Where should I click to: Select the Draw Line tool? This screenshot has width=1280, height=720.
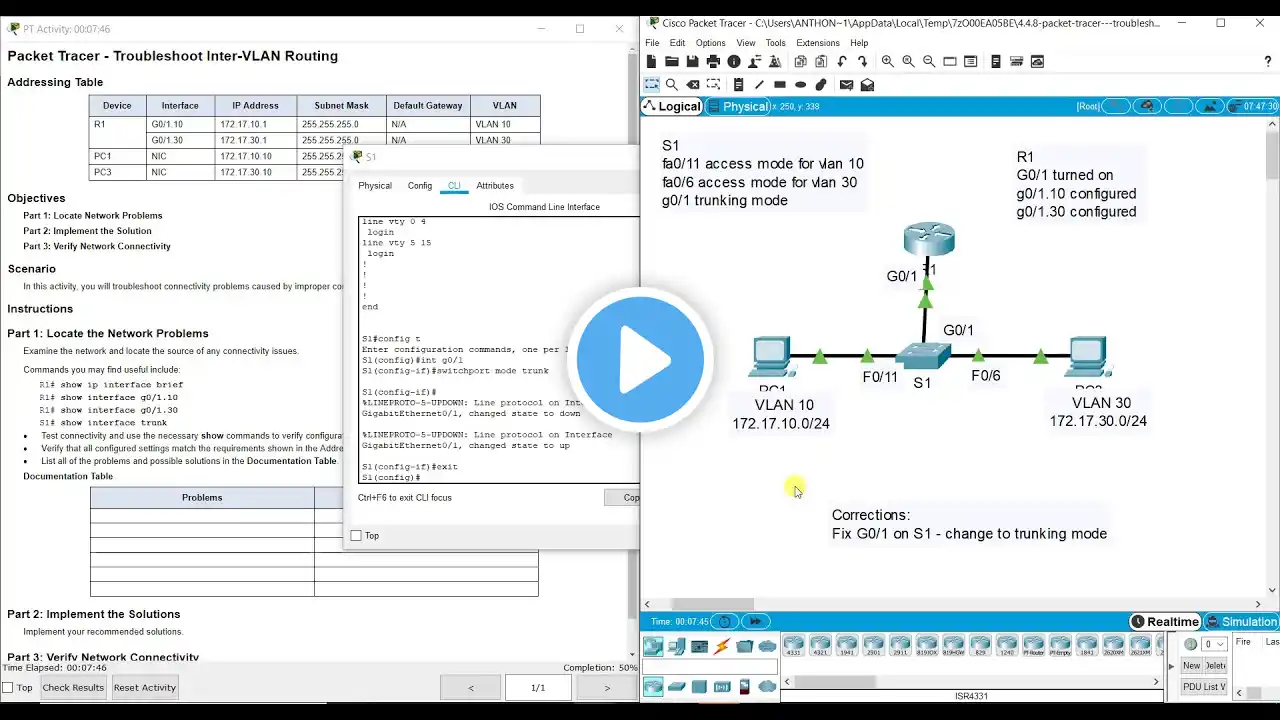[x=759, y=85]
